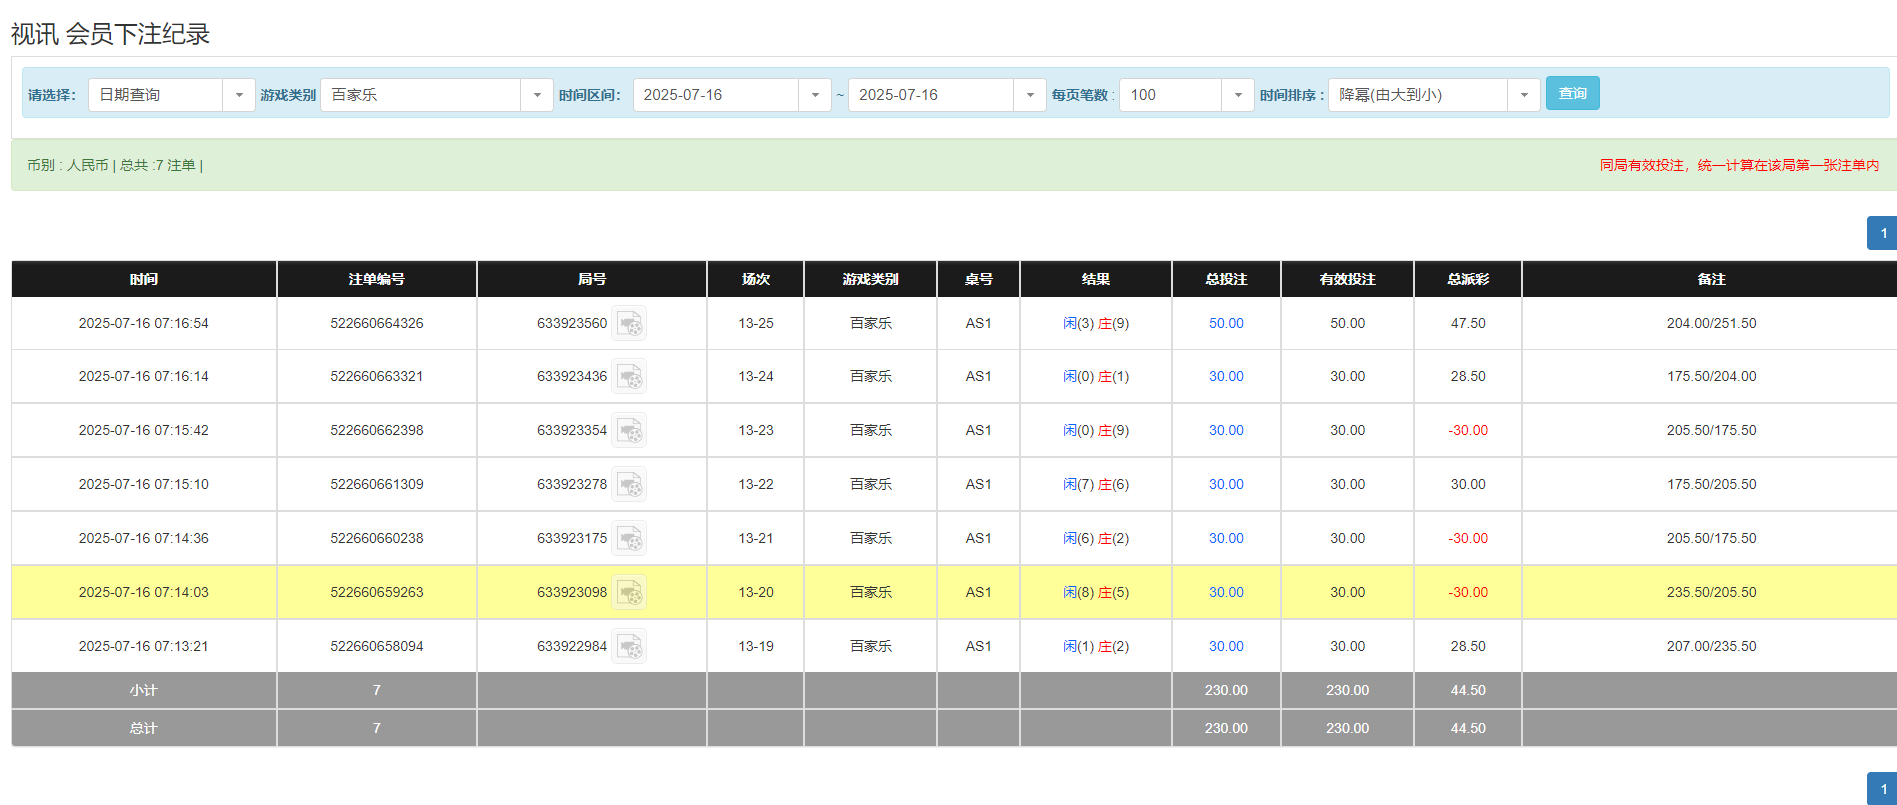Click page 1 button above the table
The height and width of the screenshot is (805, 1897).
click(x=1882, y=233)
